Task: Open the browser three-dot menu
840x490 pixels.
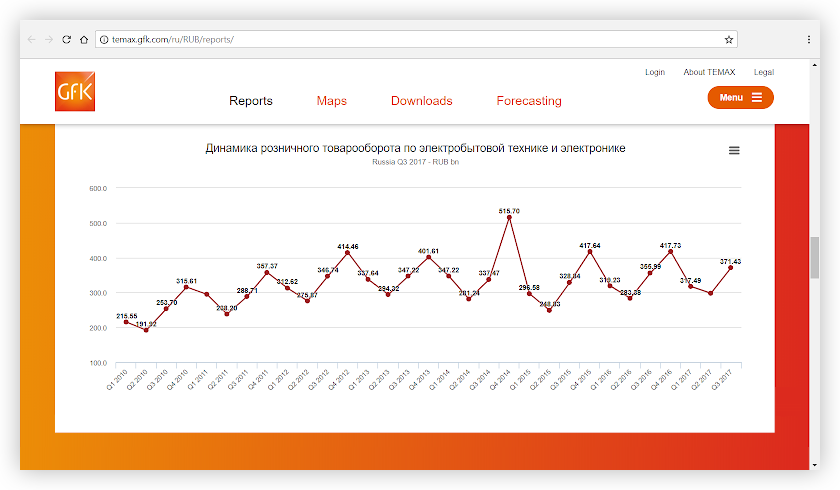Action: pyautogui.click(x=808, y=39)
